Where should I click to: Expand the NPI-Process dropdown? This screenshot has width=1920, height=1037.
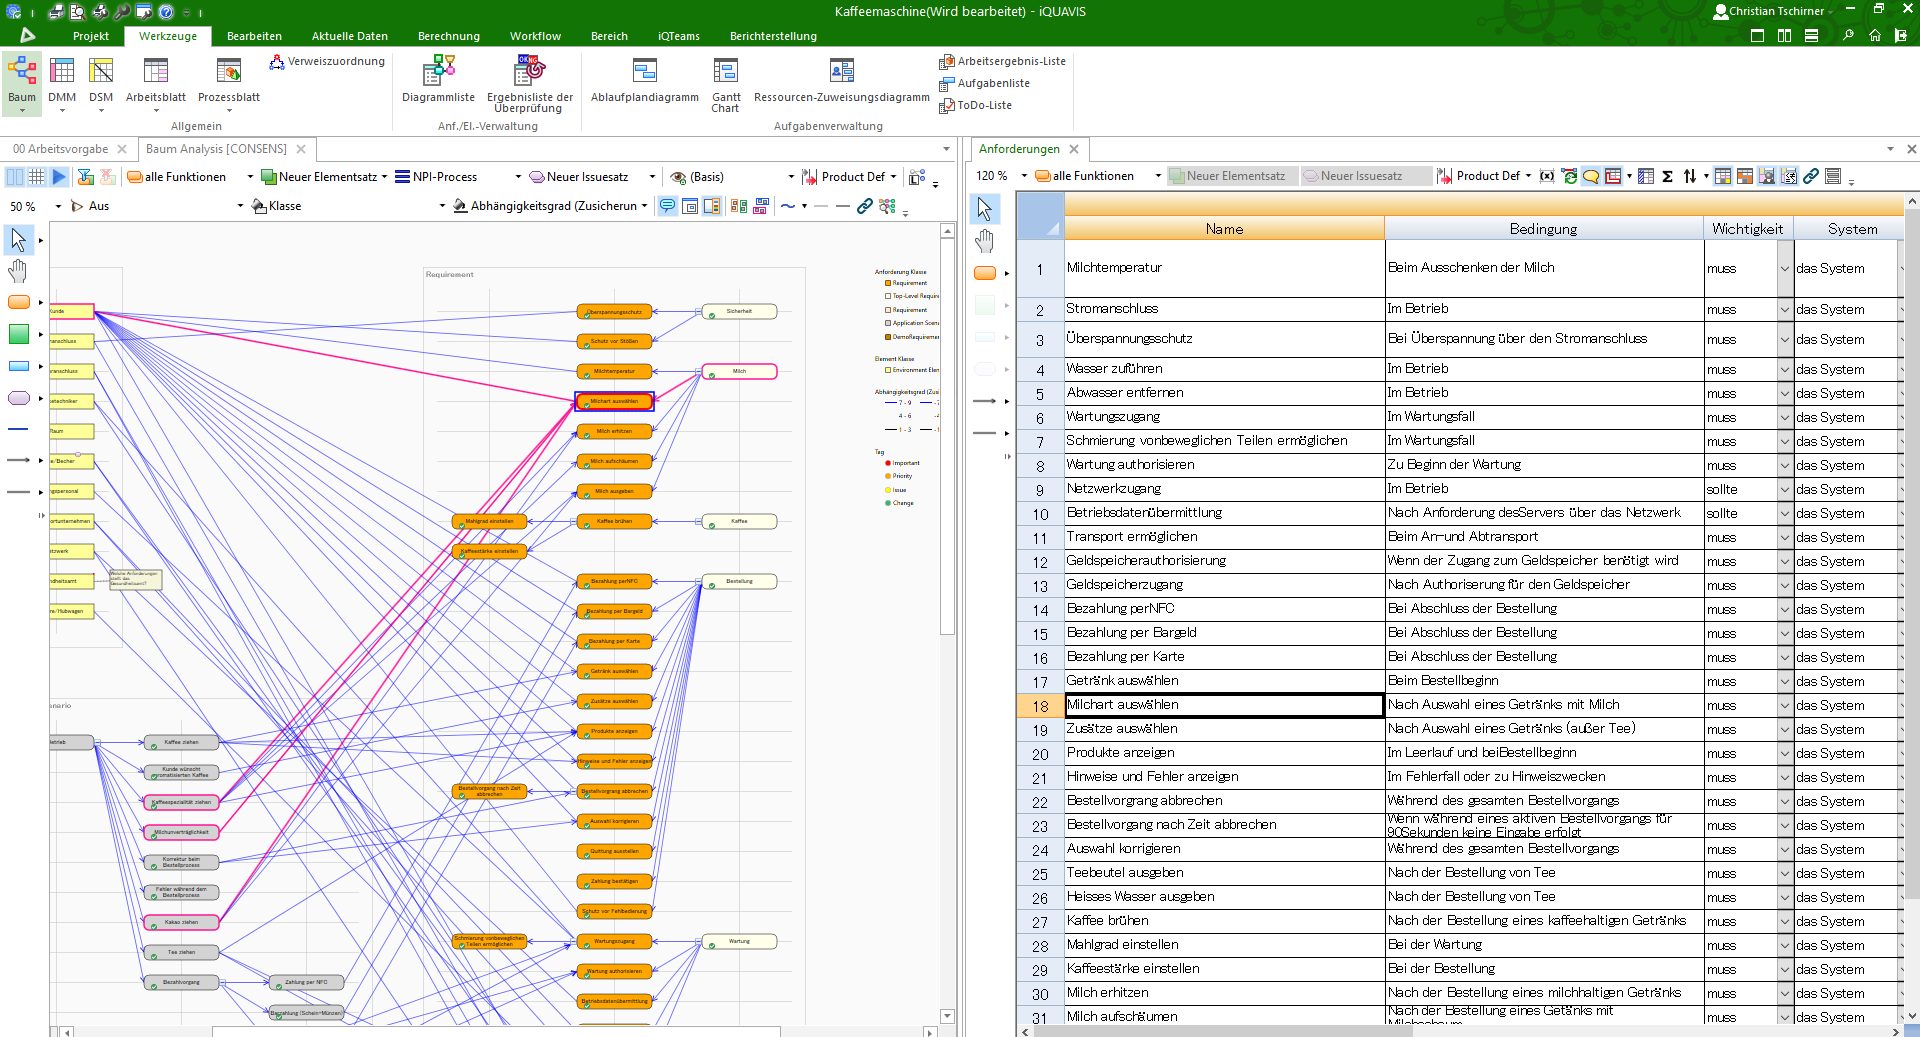[518, 177]
